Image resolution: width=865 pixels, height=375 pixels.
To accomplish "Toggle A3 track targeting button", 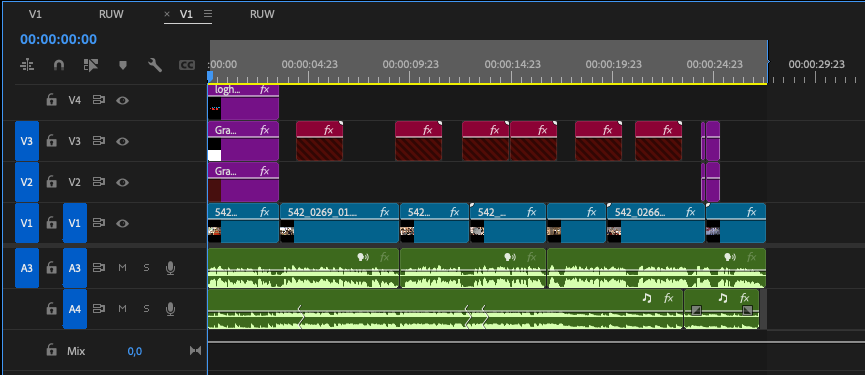I will click(74, 268).
